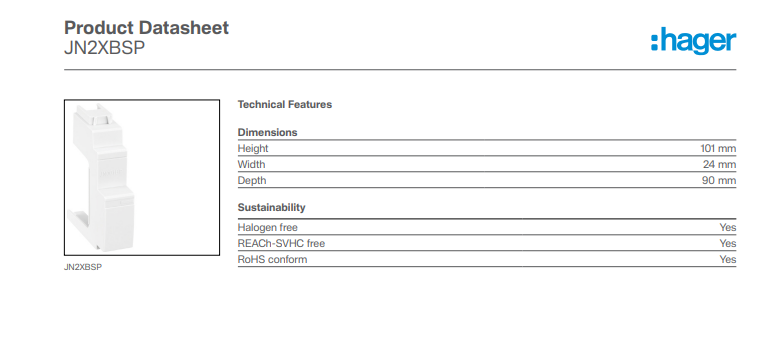766x360 pixels.
Task: Click the JN2XBSP heading under the title
Action: 105,48
